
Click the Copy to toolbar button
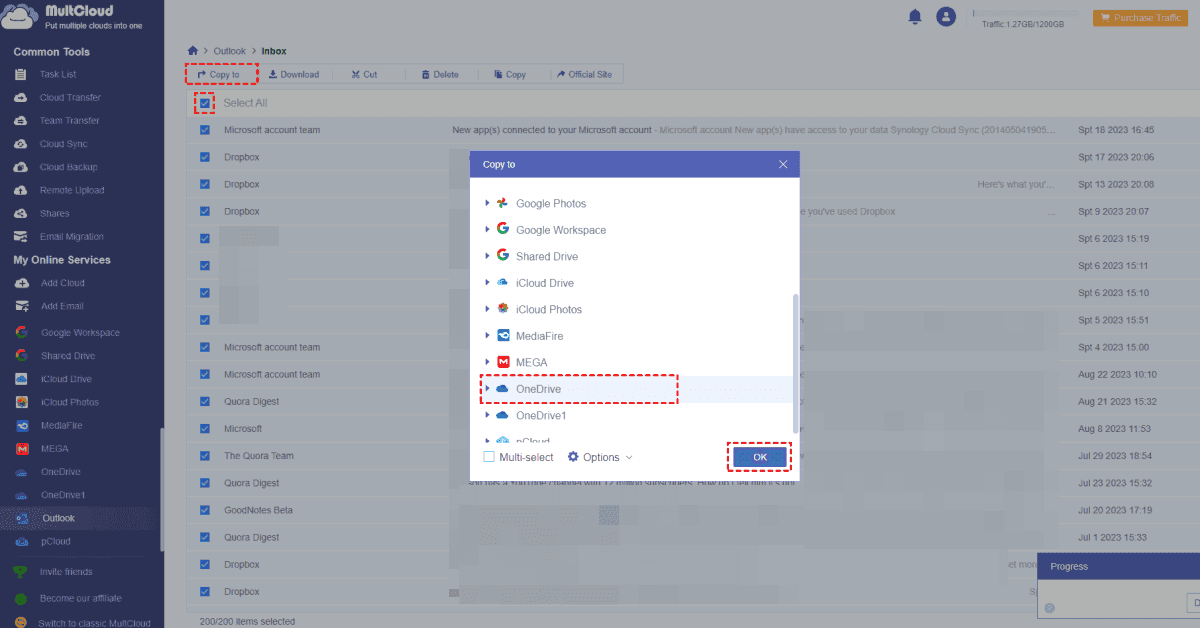[221, 74]
